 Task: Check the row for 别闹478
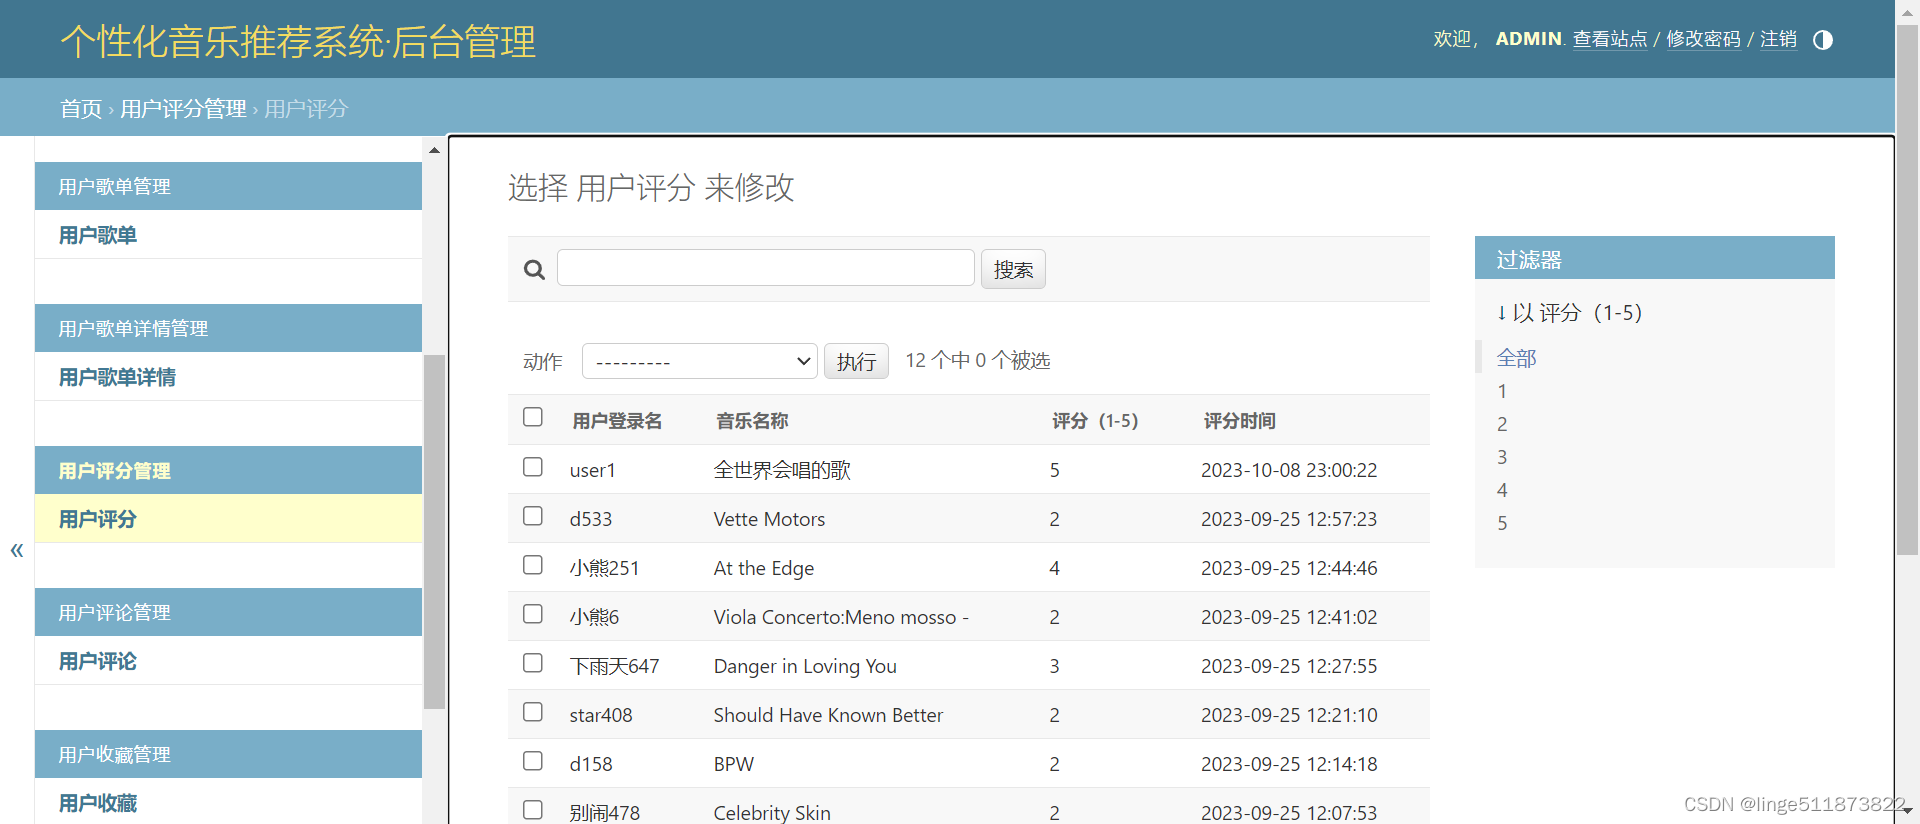coord(533,810)
